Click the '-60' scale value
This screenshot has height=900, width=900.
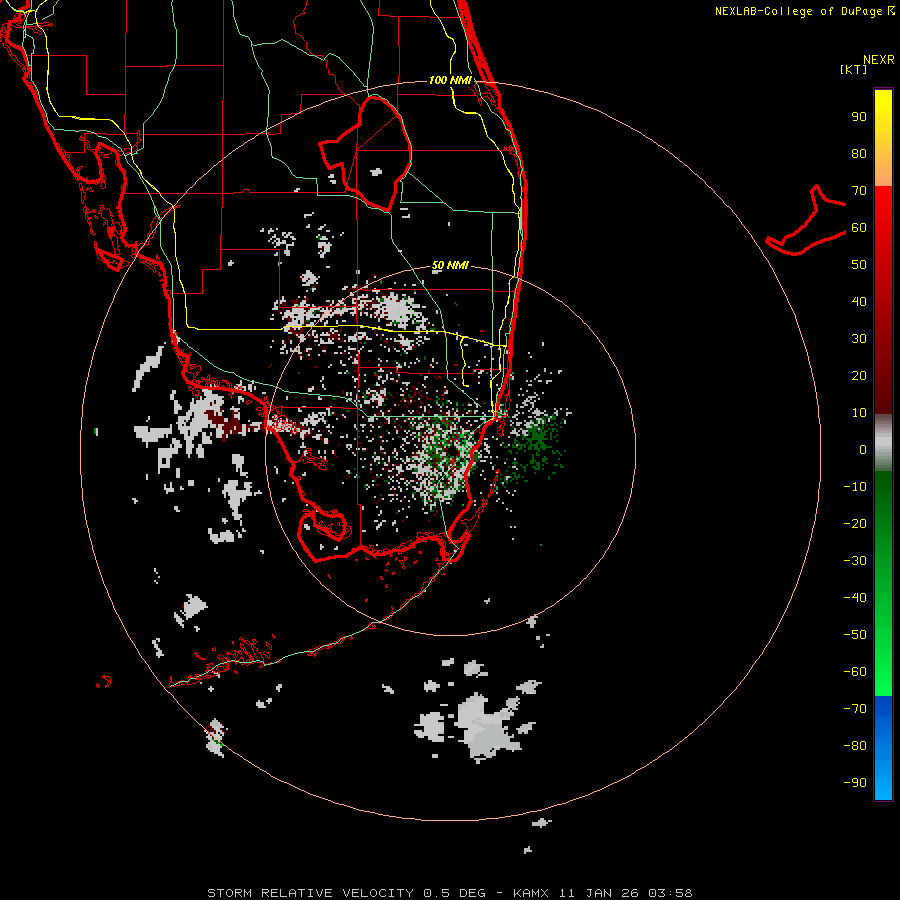click(x=855, y=672)
